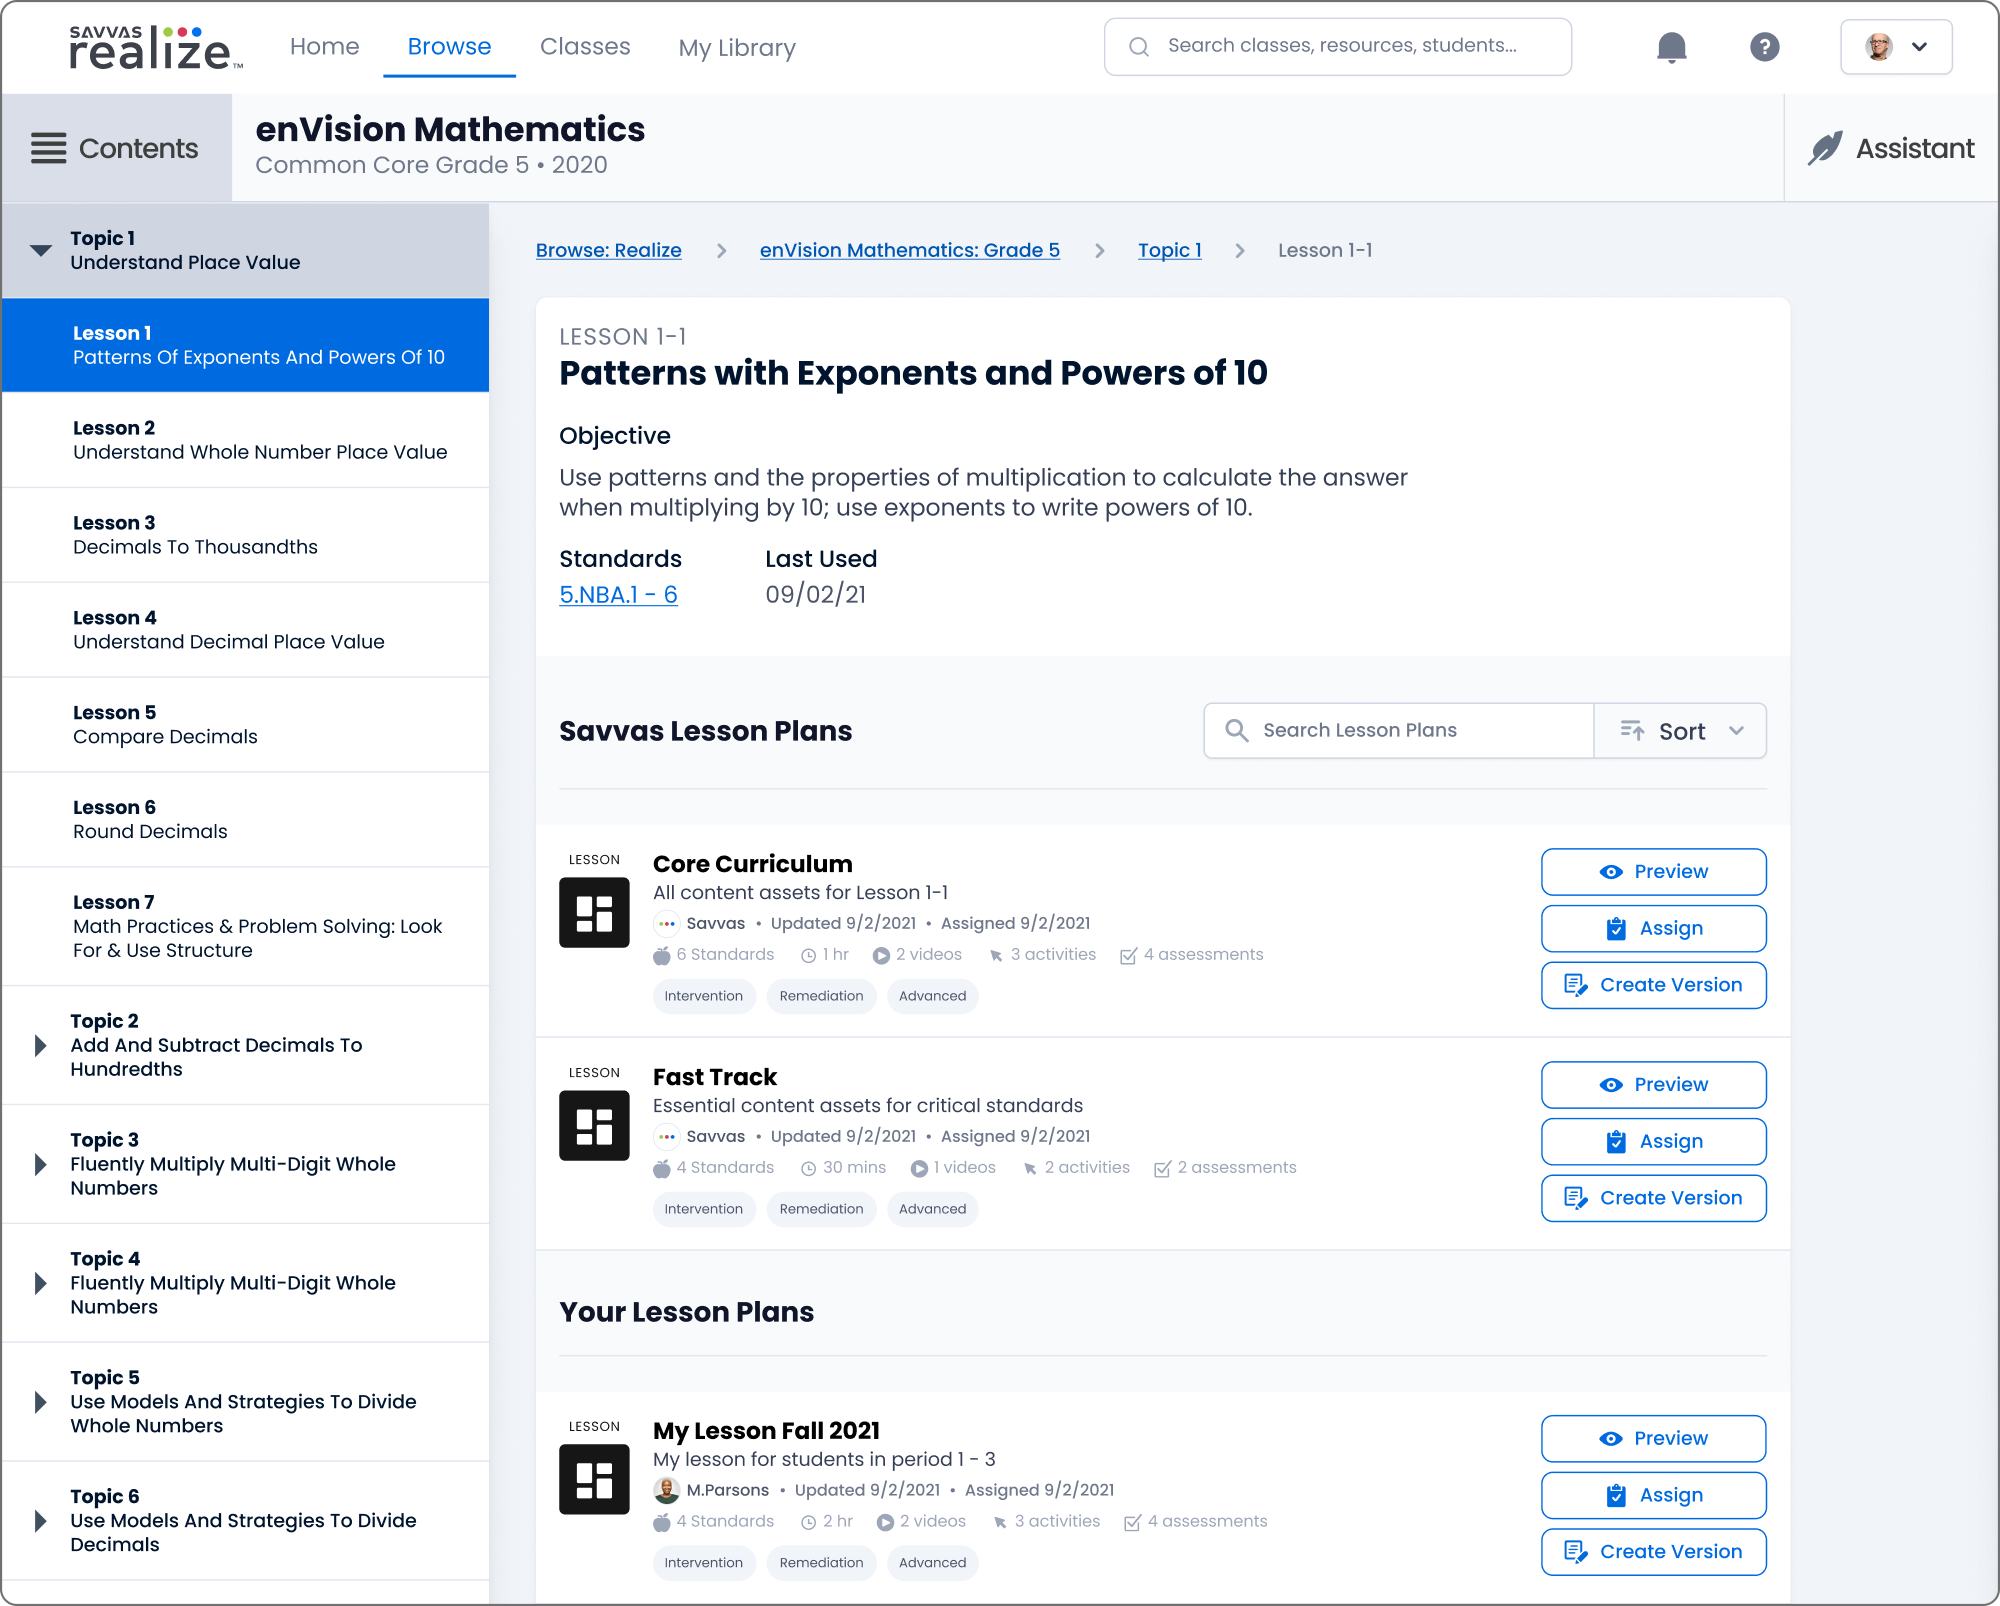Expand Topic 4 arrow
The width and height of the screenshot is (2000, 1606).
[40, 1283]
